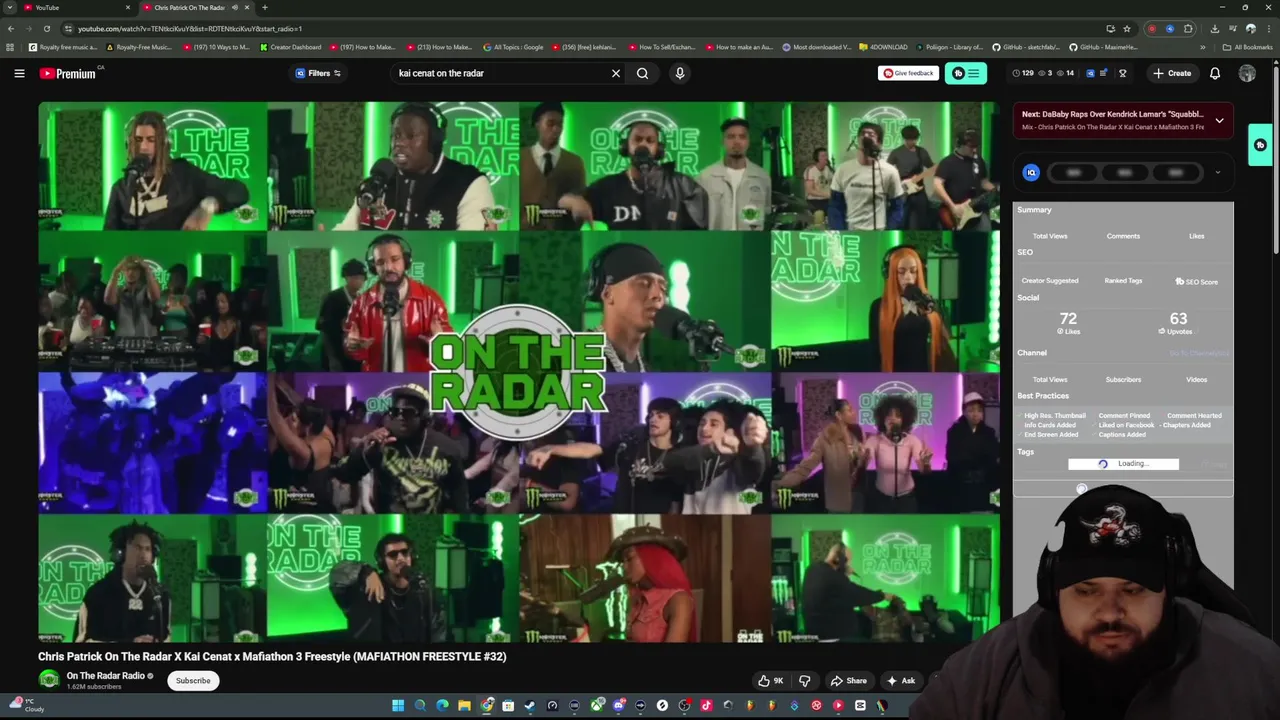Select the Creator Suggested label

1050,281
